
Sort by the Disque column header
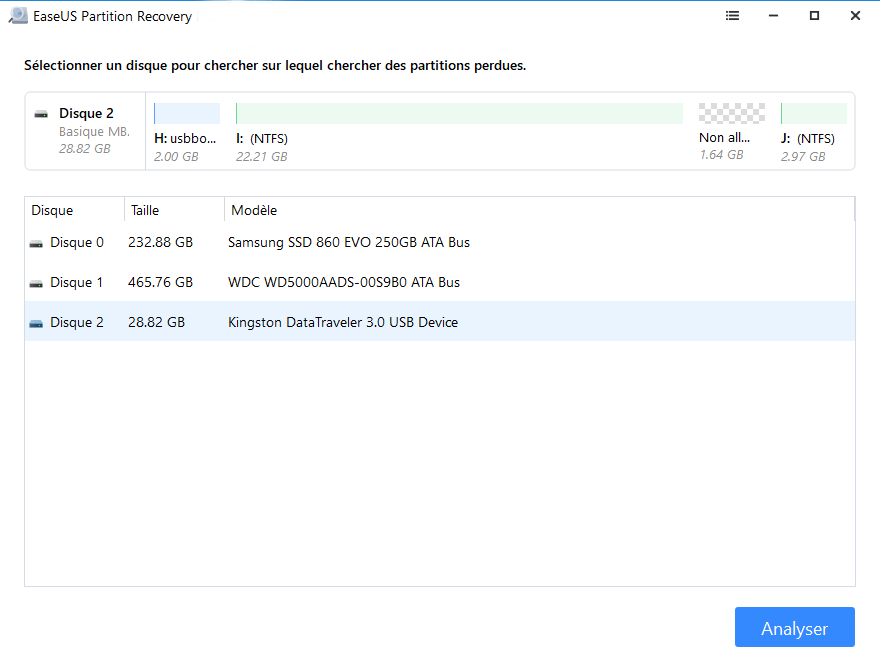tap(75, 210)
